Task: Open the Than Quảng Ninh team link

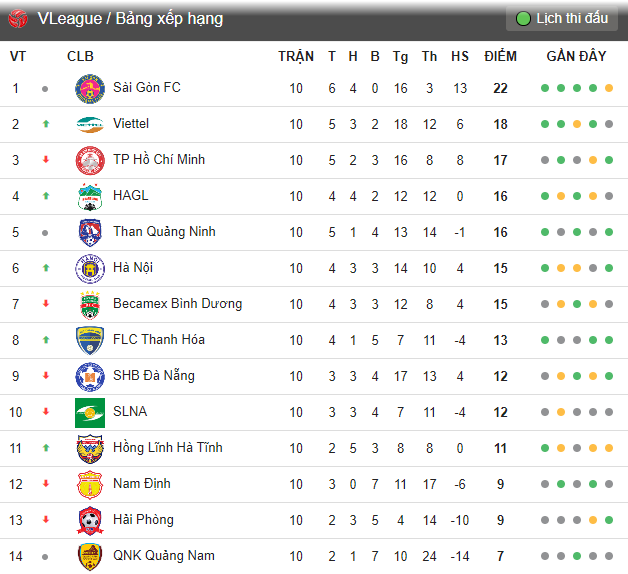Action: click(x=164, y=232)
